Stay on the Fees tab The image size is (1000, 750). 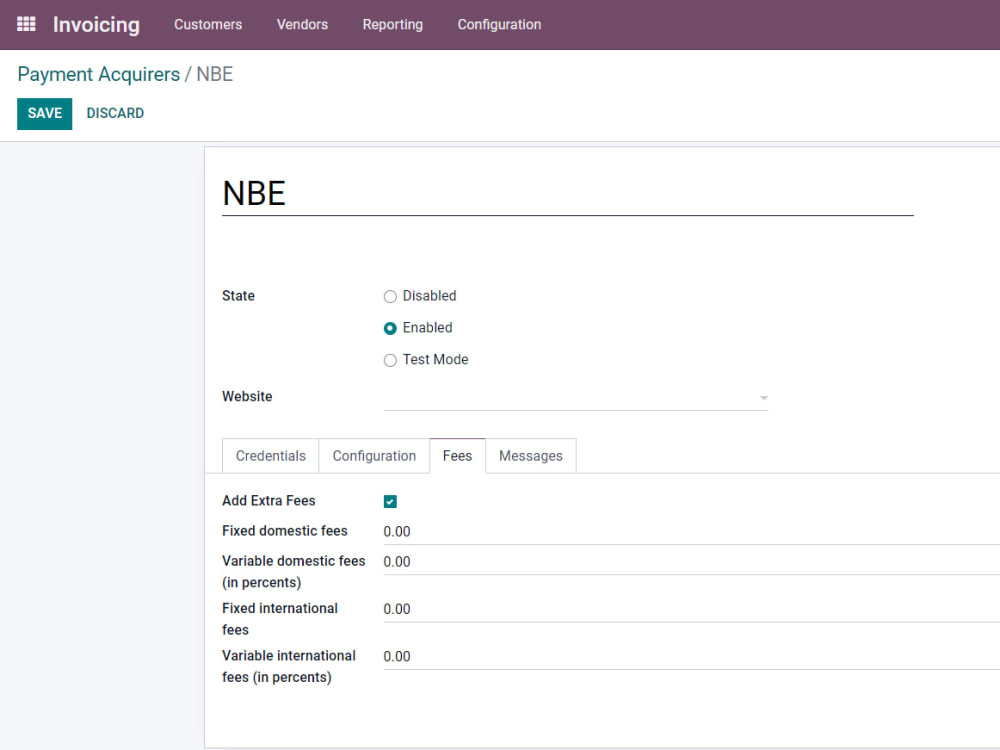point(457,455)
